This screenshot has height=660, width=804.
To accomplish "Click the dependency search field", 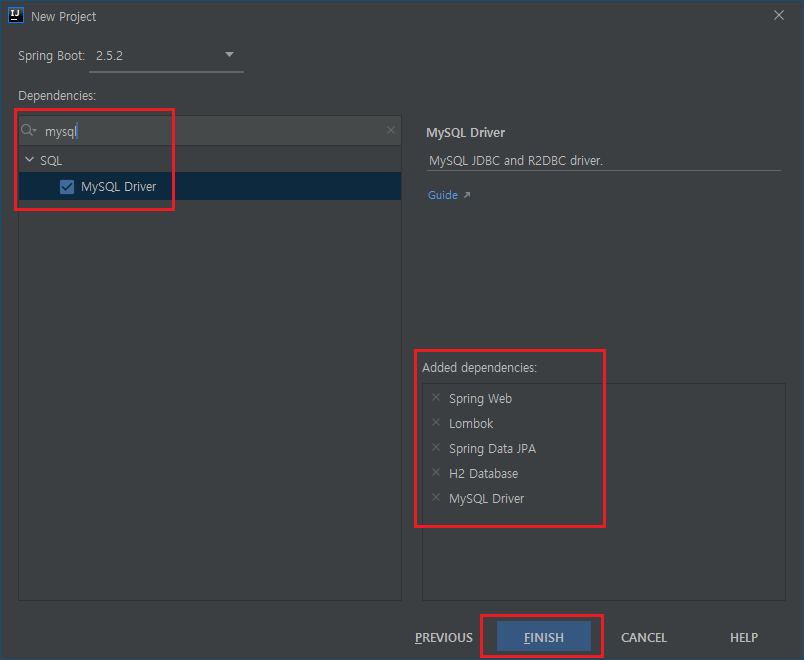I will point(210,131).
